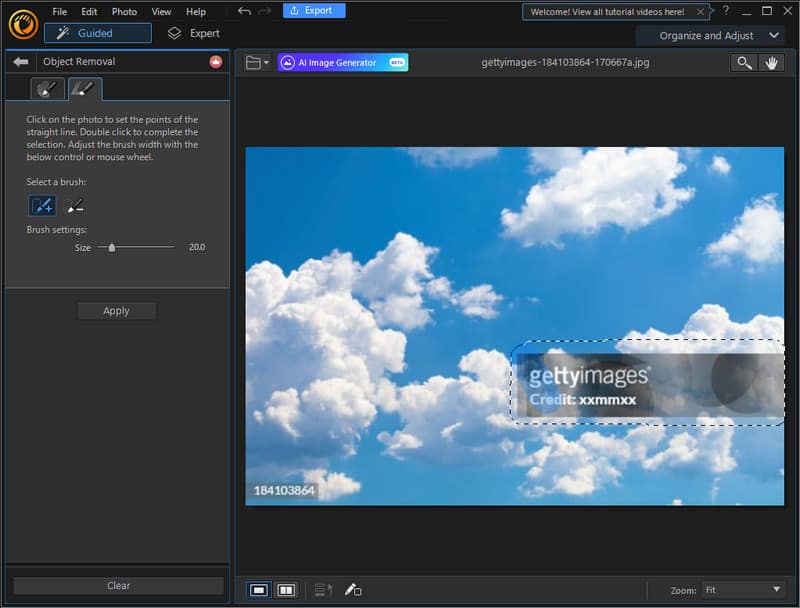Switch to compare split view mode

(286, 590)
